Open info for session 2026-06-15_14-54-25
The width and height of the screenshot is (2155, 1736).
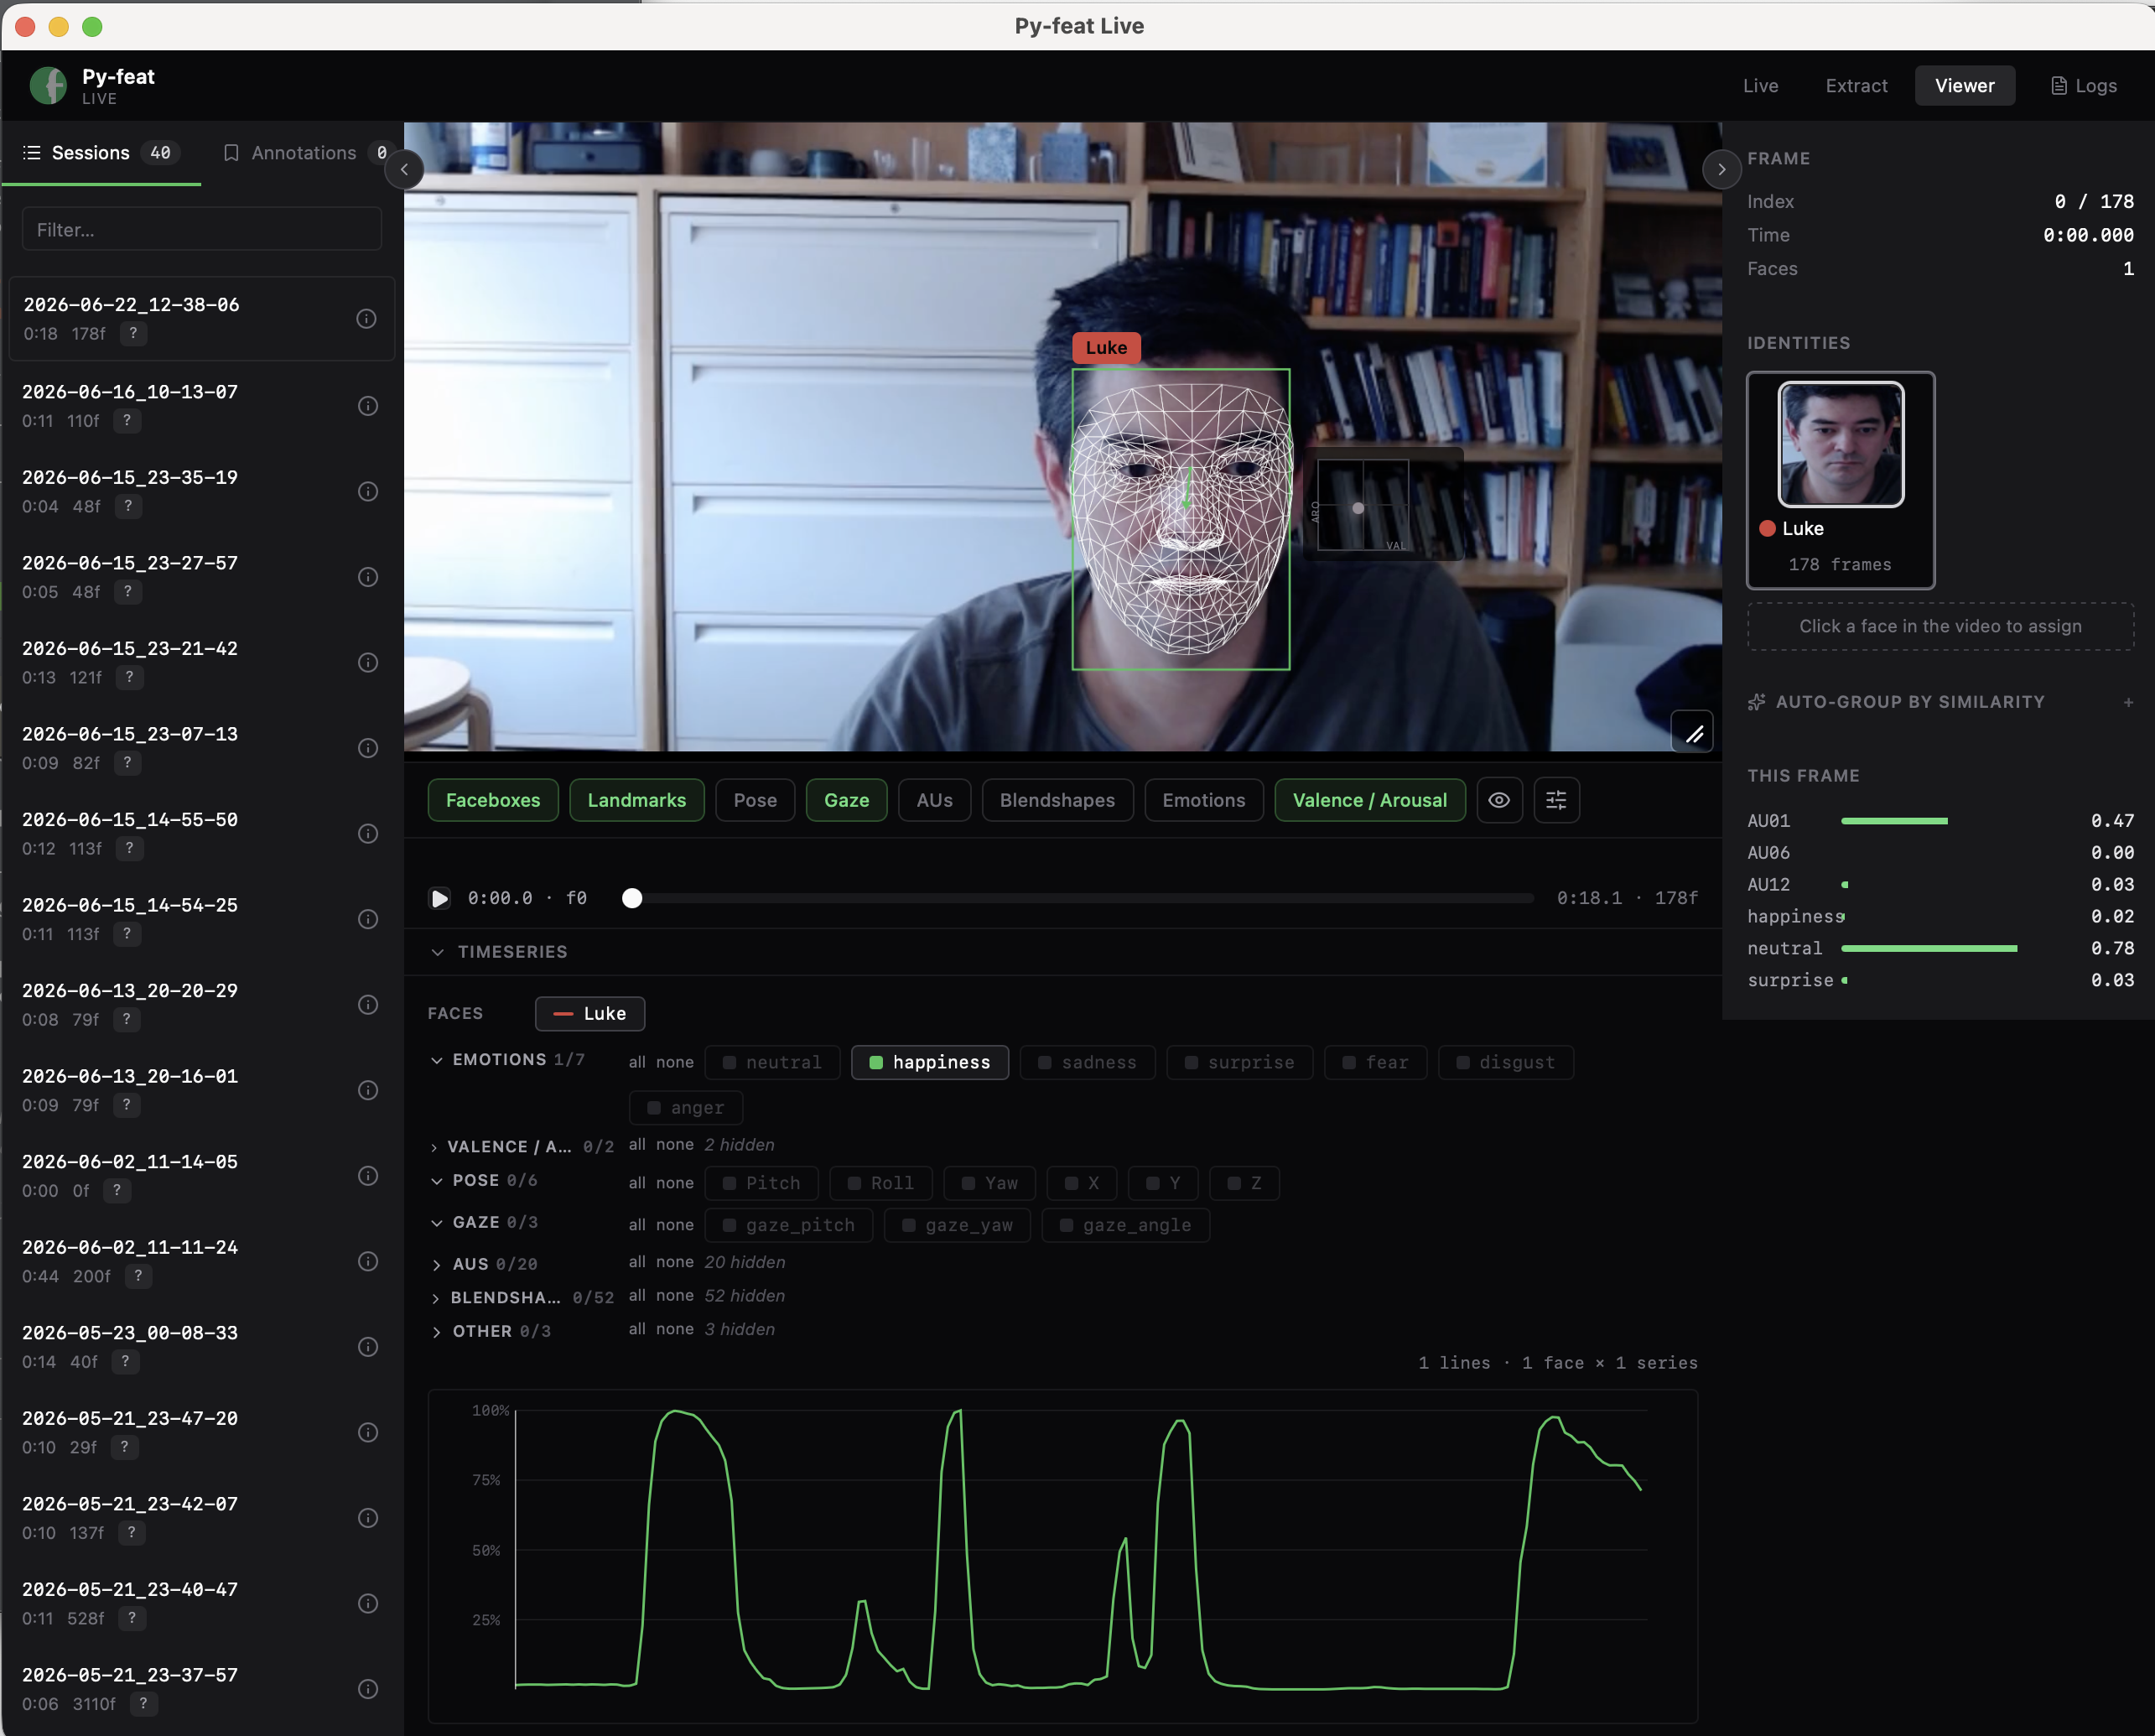point(367,919)
